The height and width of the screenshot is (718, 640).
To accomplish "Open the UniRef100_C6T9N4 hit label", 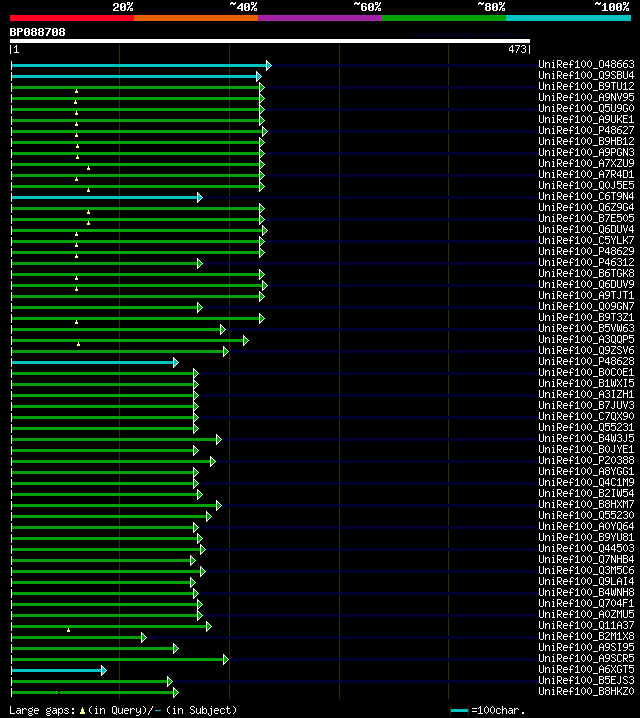I will pos(586,196).
